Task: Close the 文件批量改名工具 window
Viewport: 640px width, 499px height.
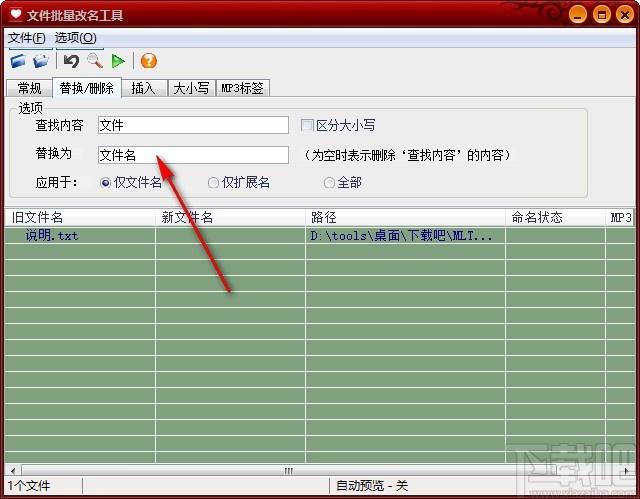Action: pyautogui.click(x=624, y=15)
